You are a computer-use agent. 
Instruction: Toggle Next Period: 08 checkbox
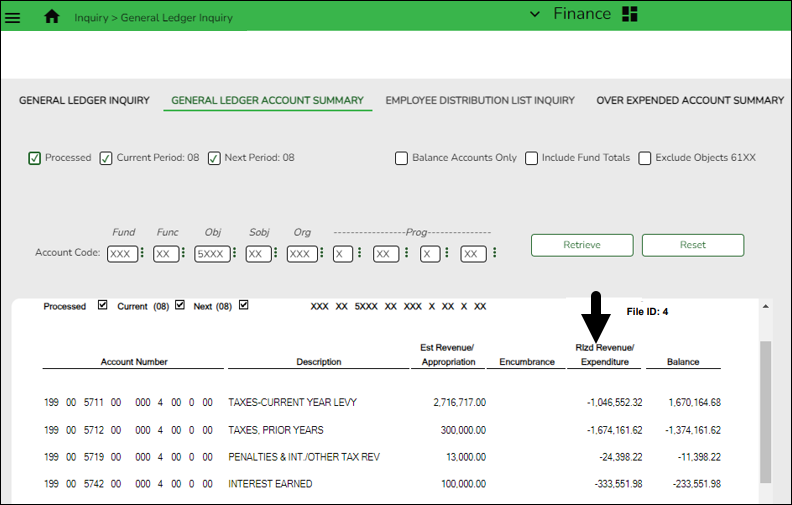tap(214, 158)
